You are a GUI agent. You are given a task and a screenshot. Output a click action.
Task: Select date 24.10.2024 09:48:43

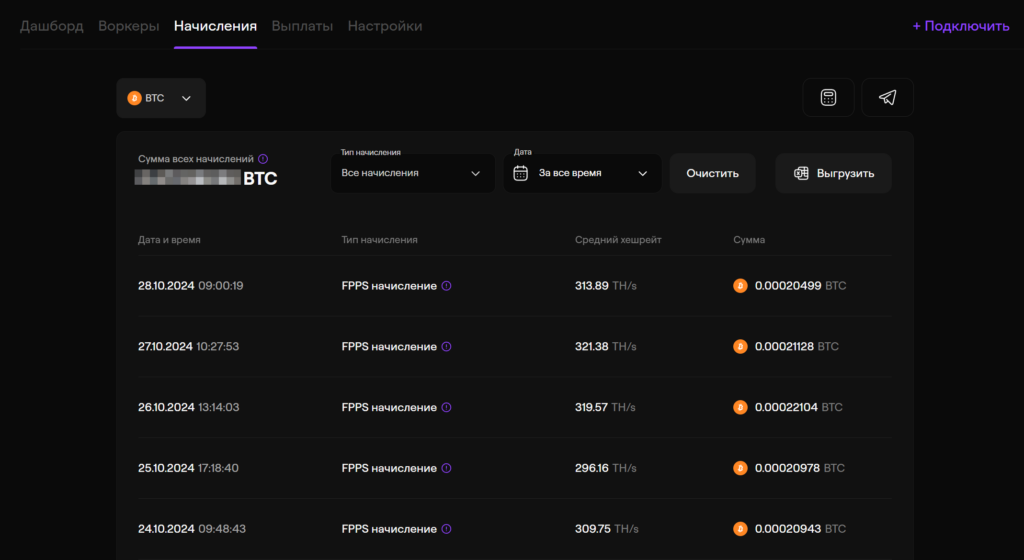[192, 529]
